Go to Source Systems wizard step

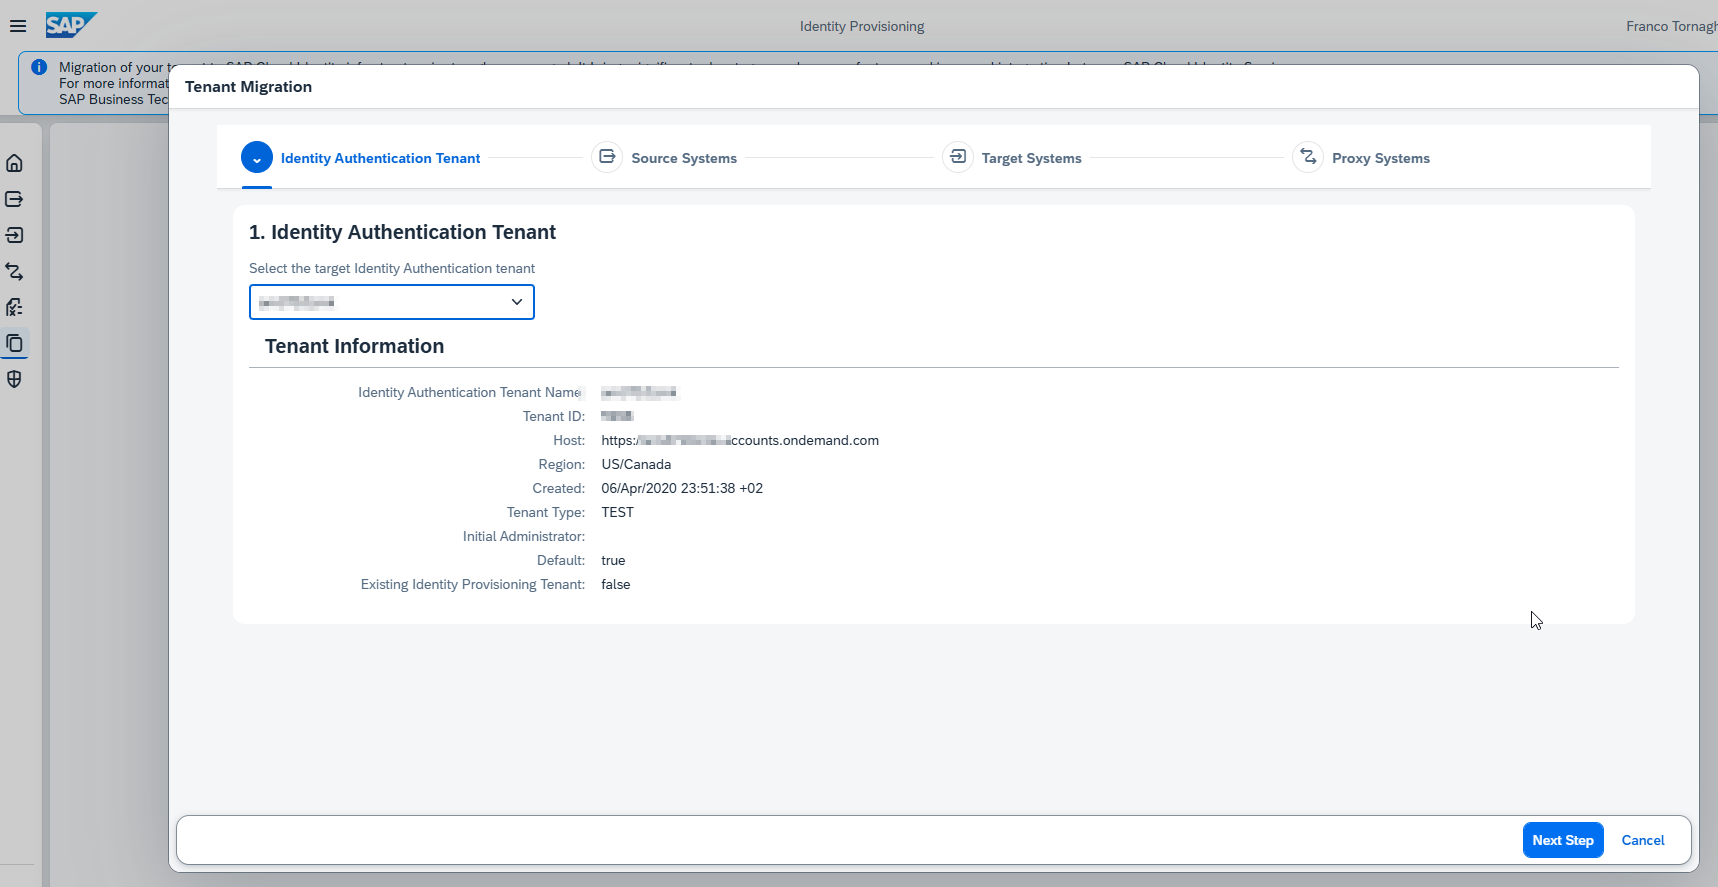pos(684,158)
